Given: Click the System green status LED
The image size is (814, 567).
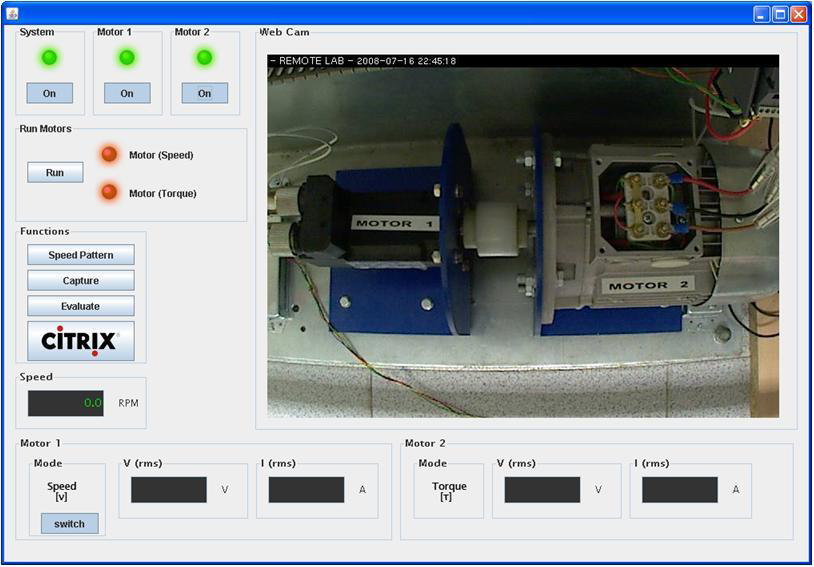Looking at the screenshot, I should 49,58.
